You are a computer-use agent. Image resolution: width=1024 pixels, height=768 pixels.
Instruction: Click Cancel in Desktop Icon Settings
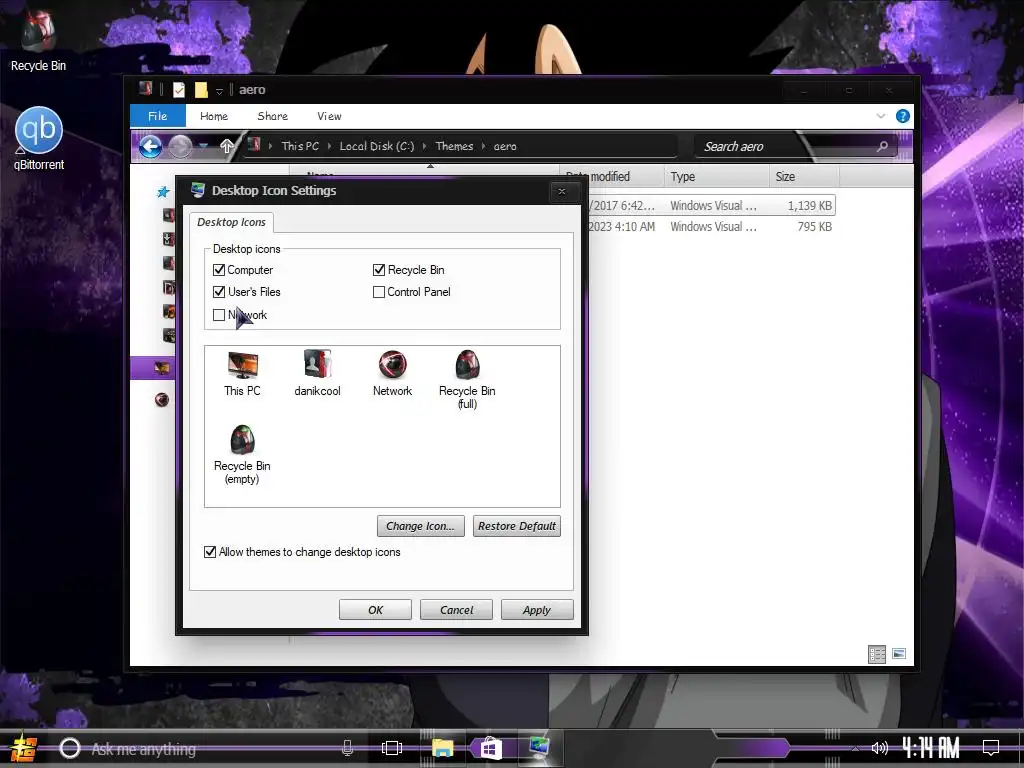pos(456,610)
